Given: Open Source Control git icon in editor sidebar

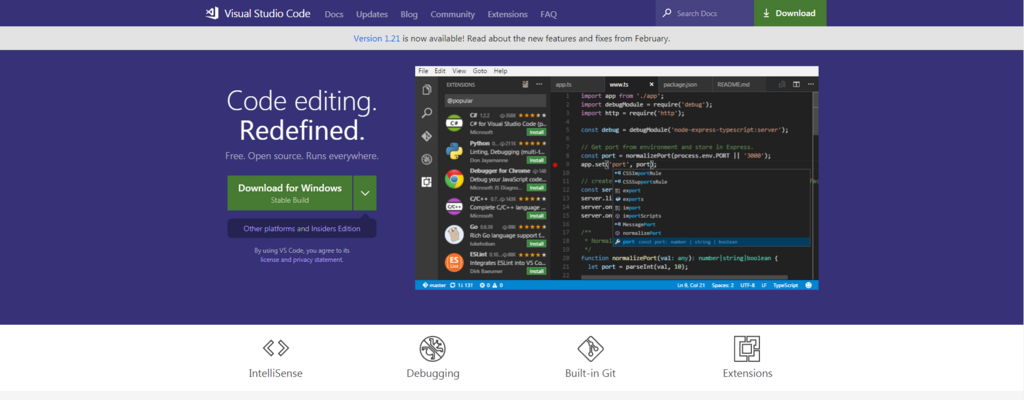Looking at the screenshot, I should (427, 136).
